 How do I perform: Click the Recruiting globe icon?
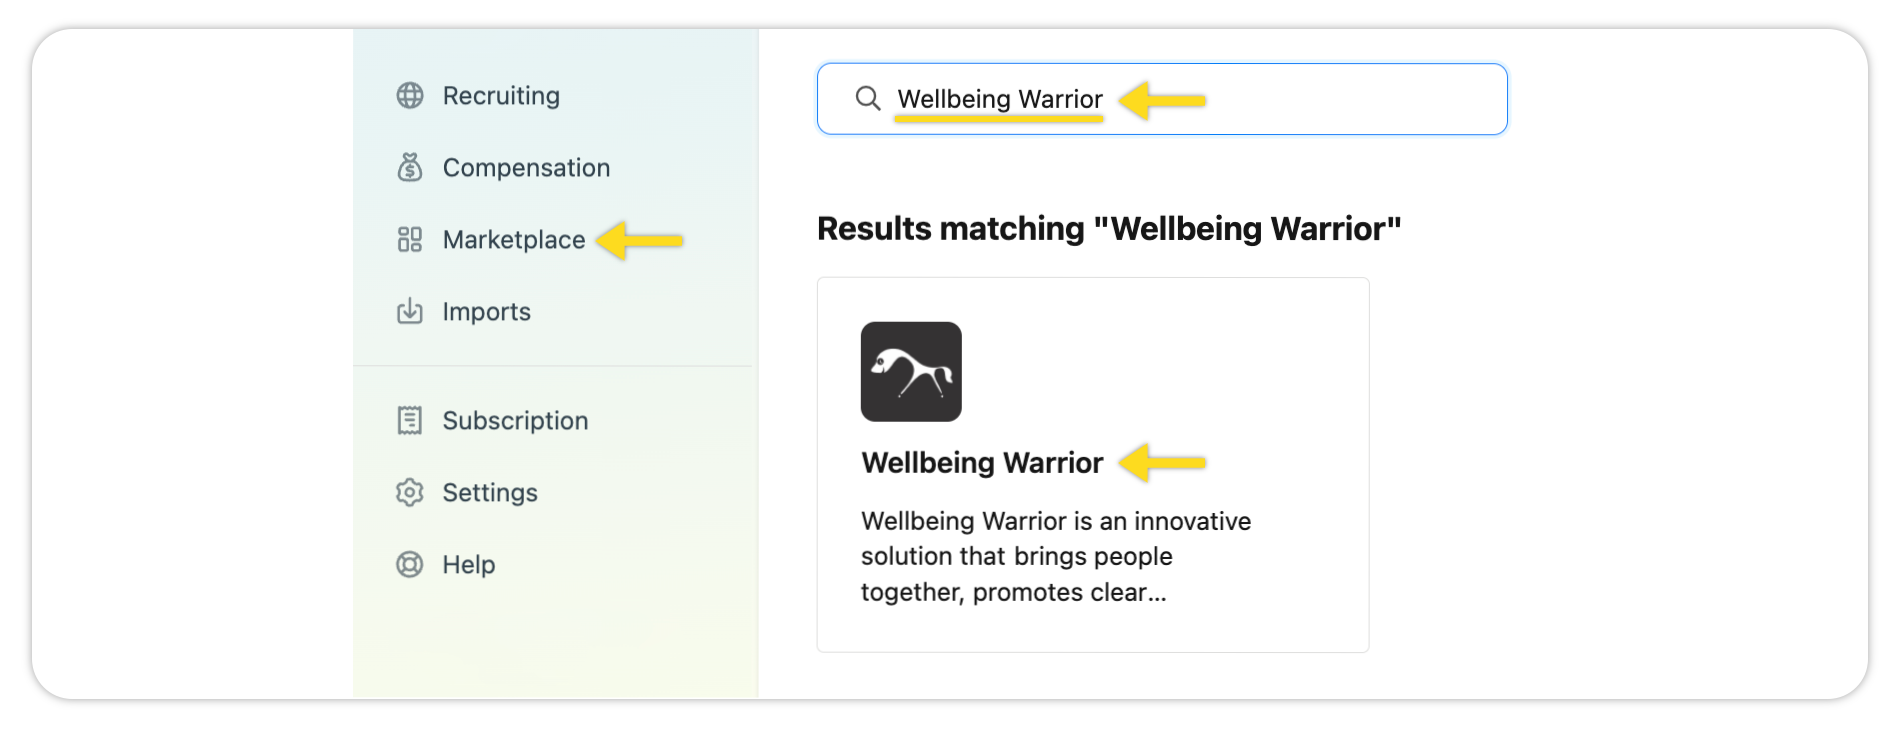click(410, 96)
